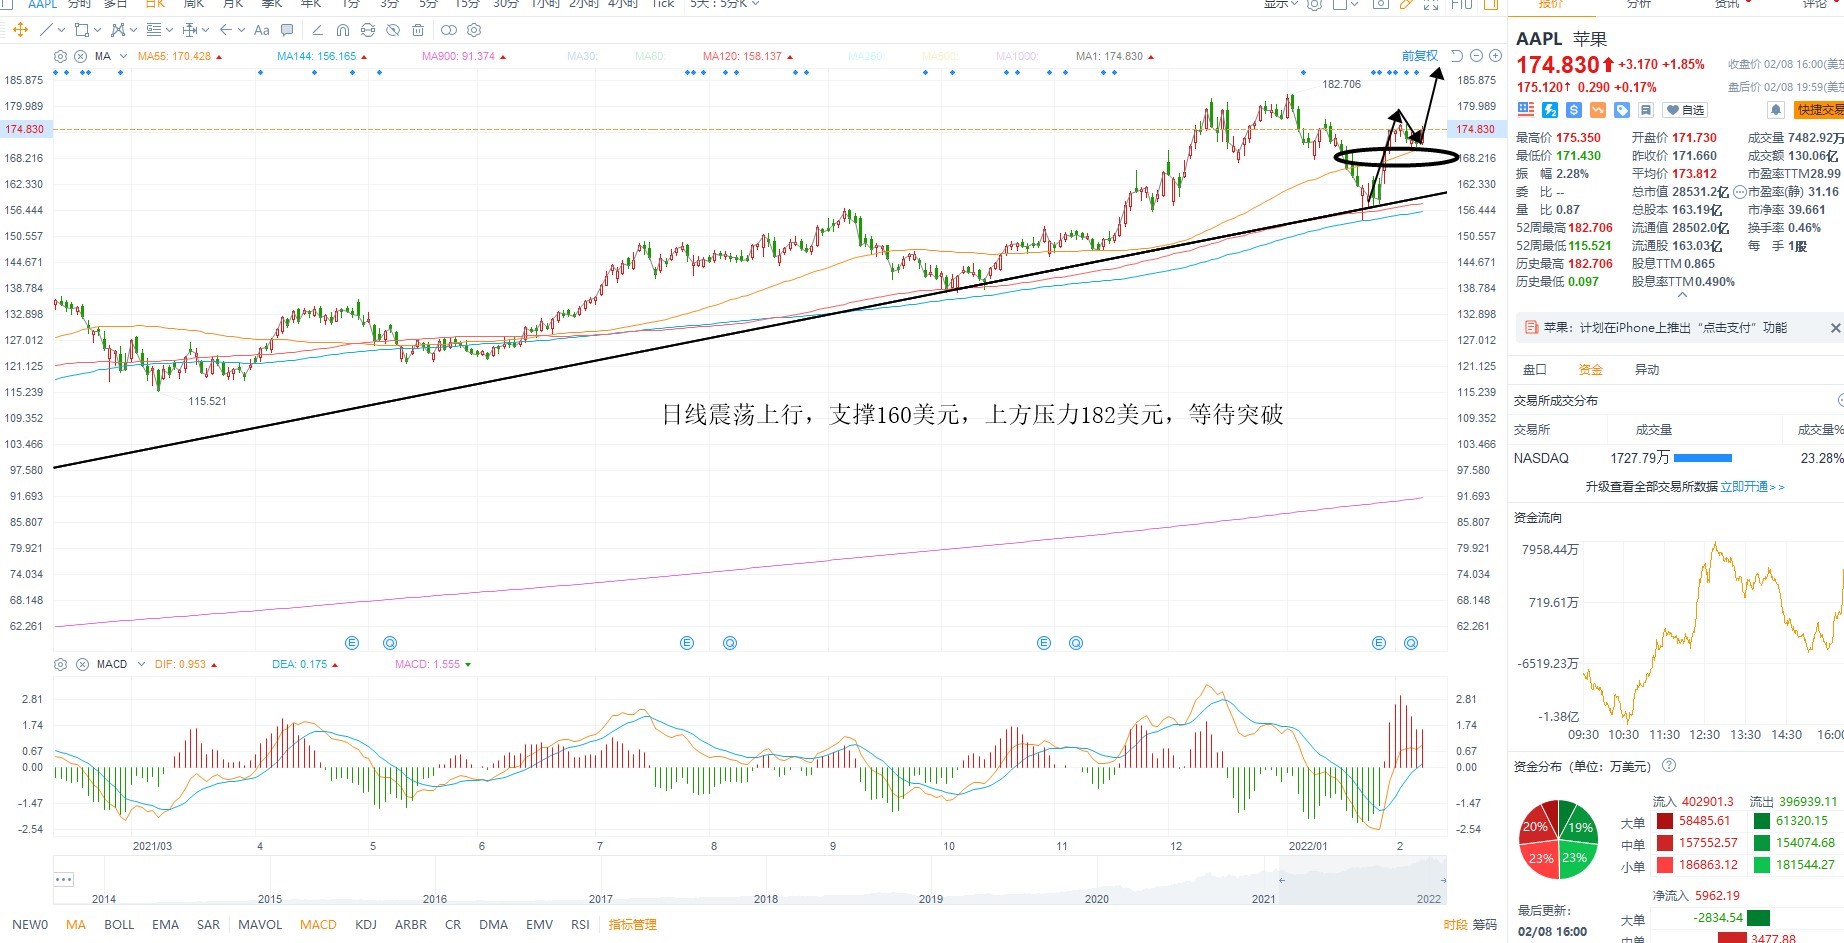Switch to the 盘口 tab
The height and width of the screenshot is (943, 1844).
coord(1535,370)
